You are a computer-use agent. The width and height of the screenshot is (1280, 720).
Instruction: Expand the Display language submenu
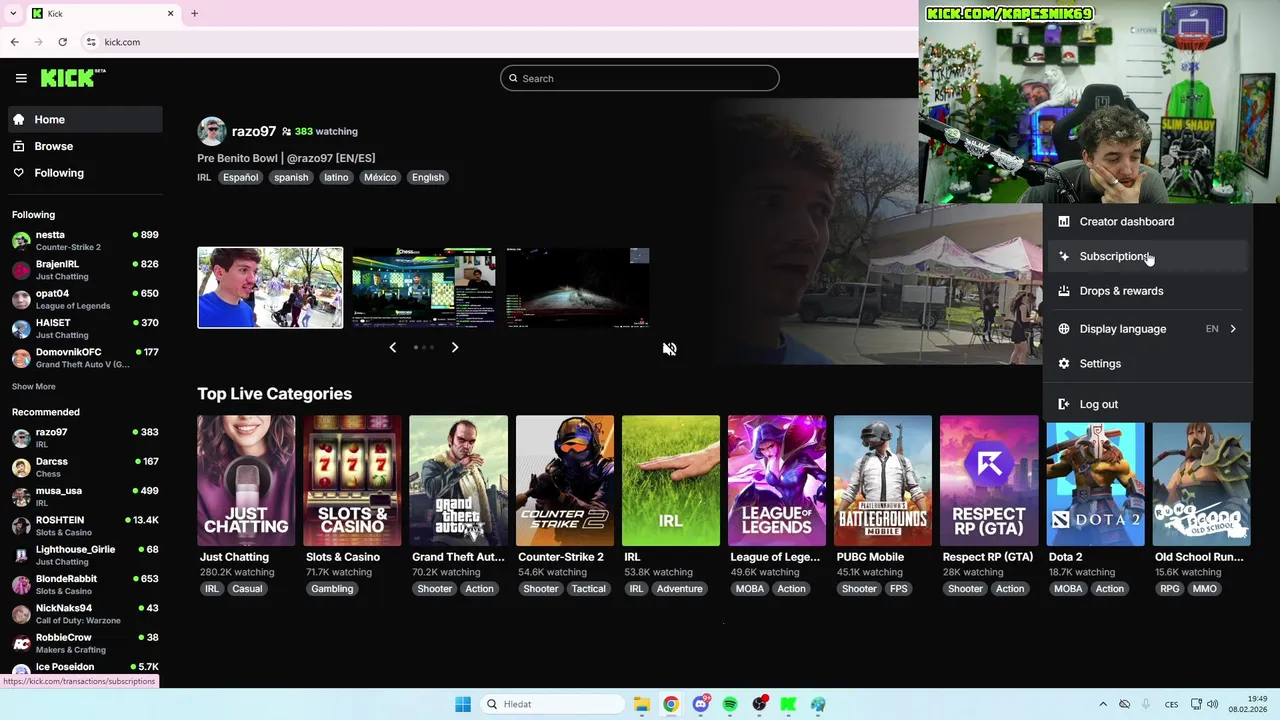(x=1148, y=329)
